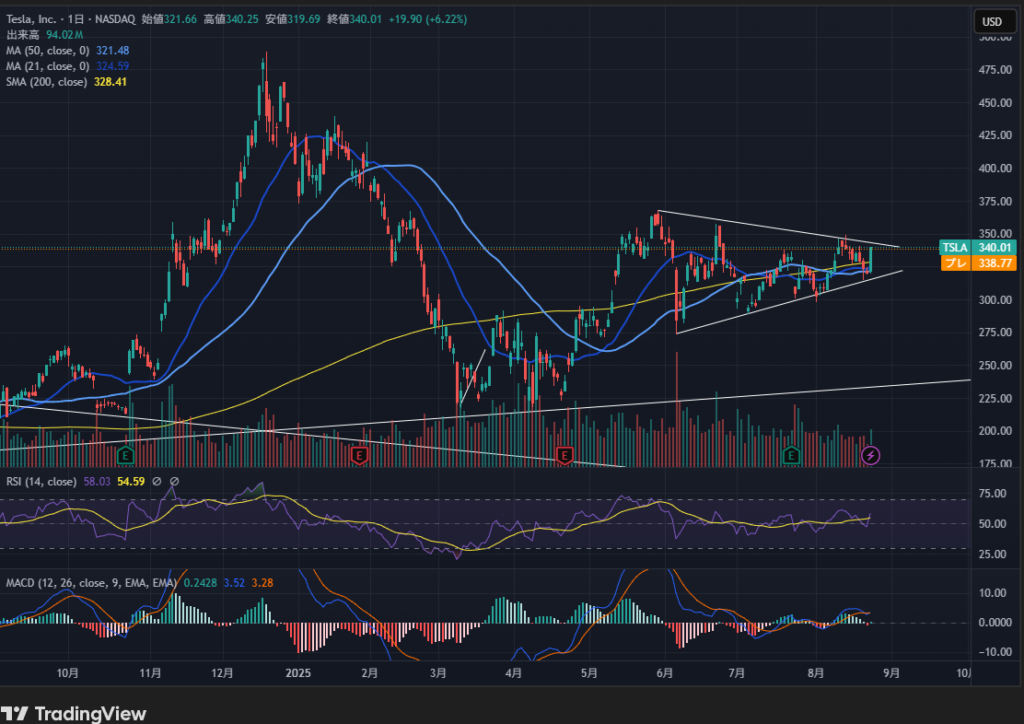Click the MA 21 value 324.59
Viewport: 1024px width, 724px height.
pyautogui.click(x=112, y=66)
